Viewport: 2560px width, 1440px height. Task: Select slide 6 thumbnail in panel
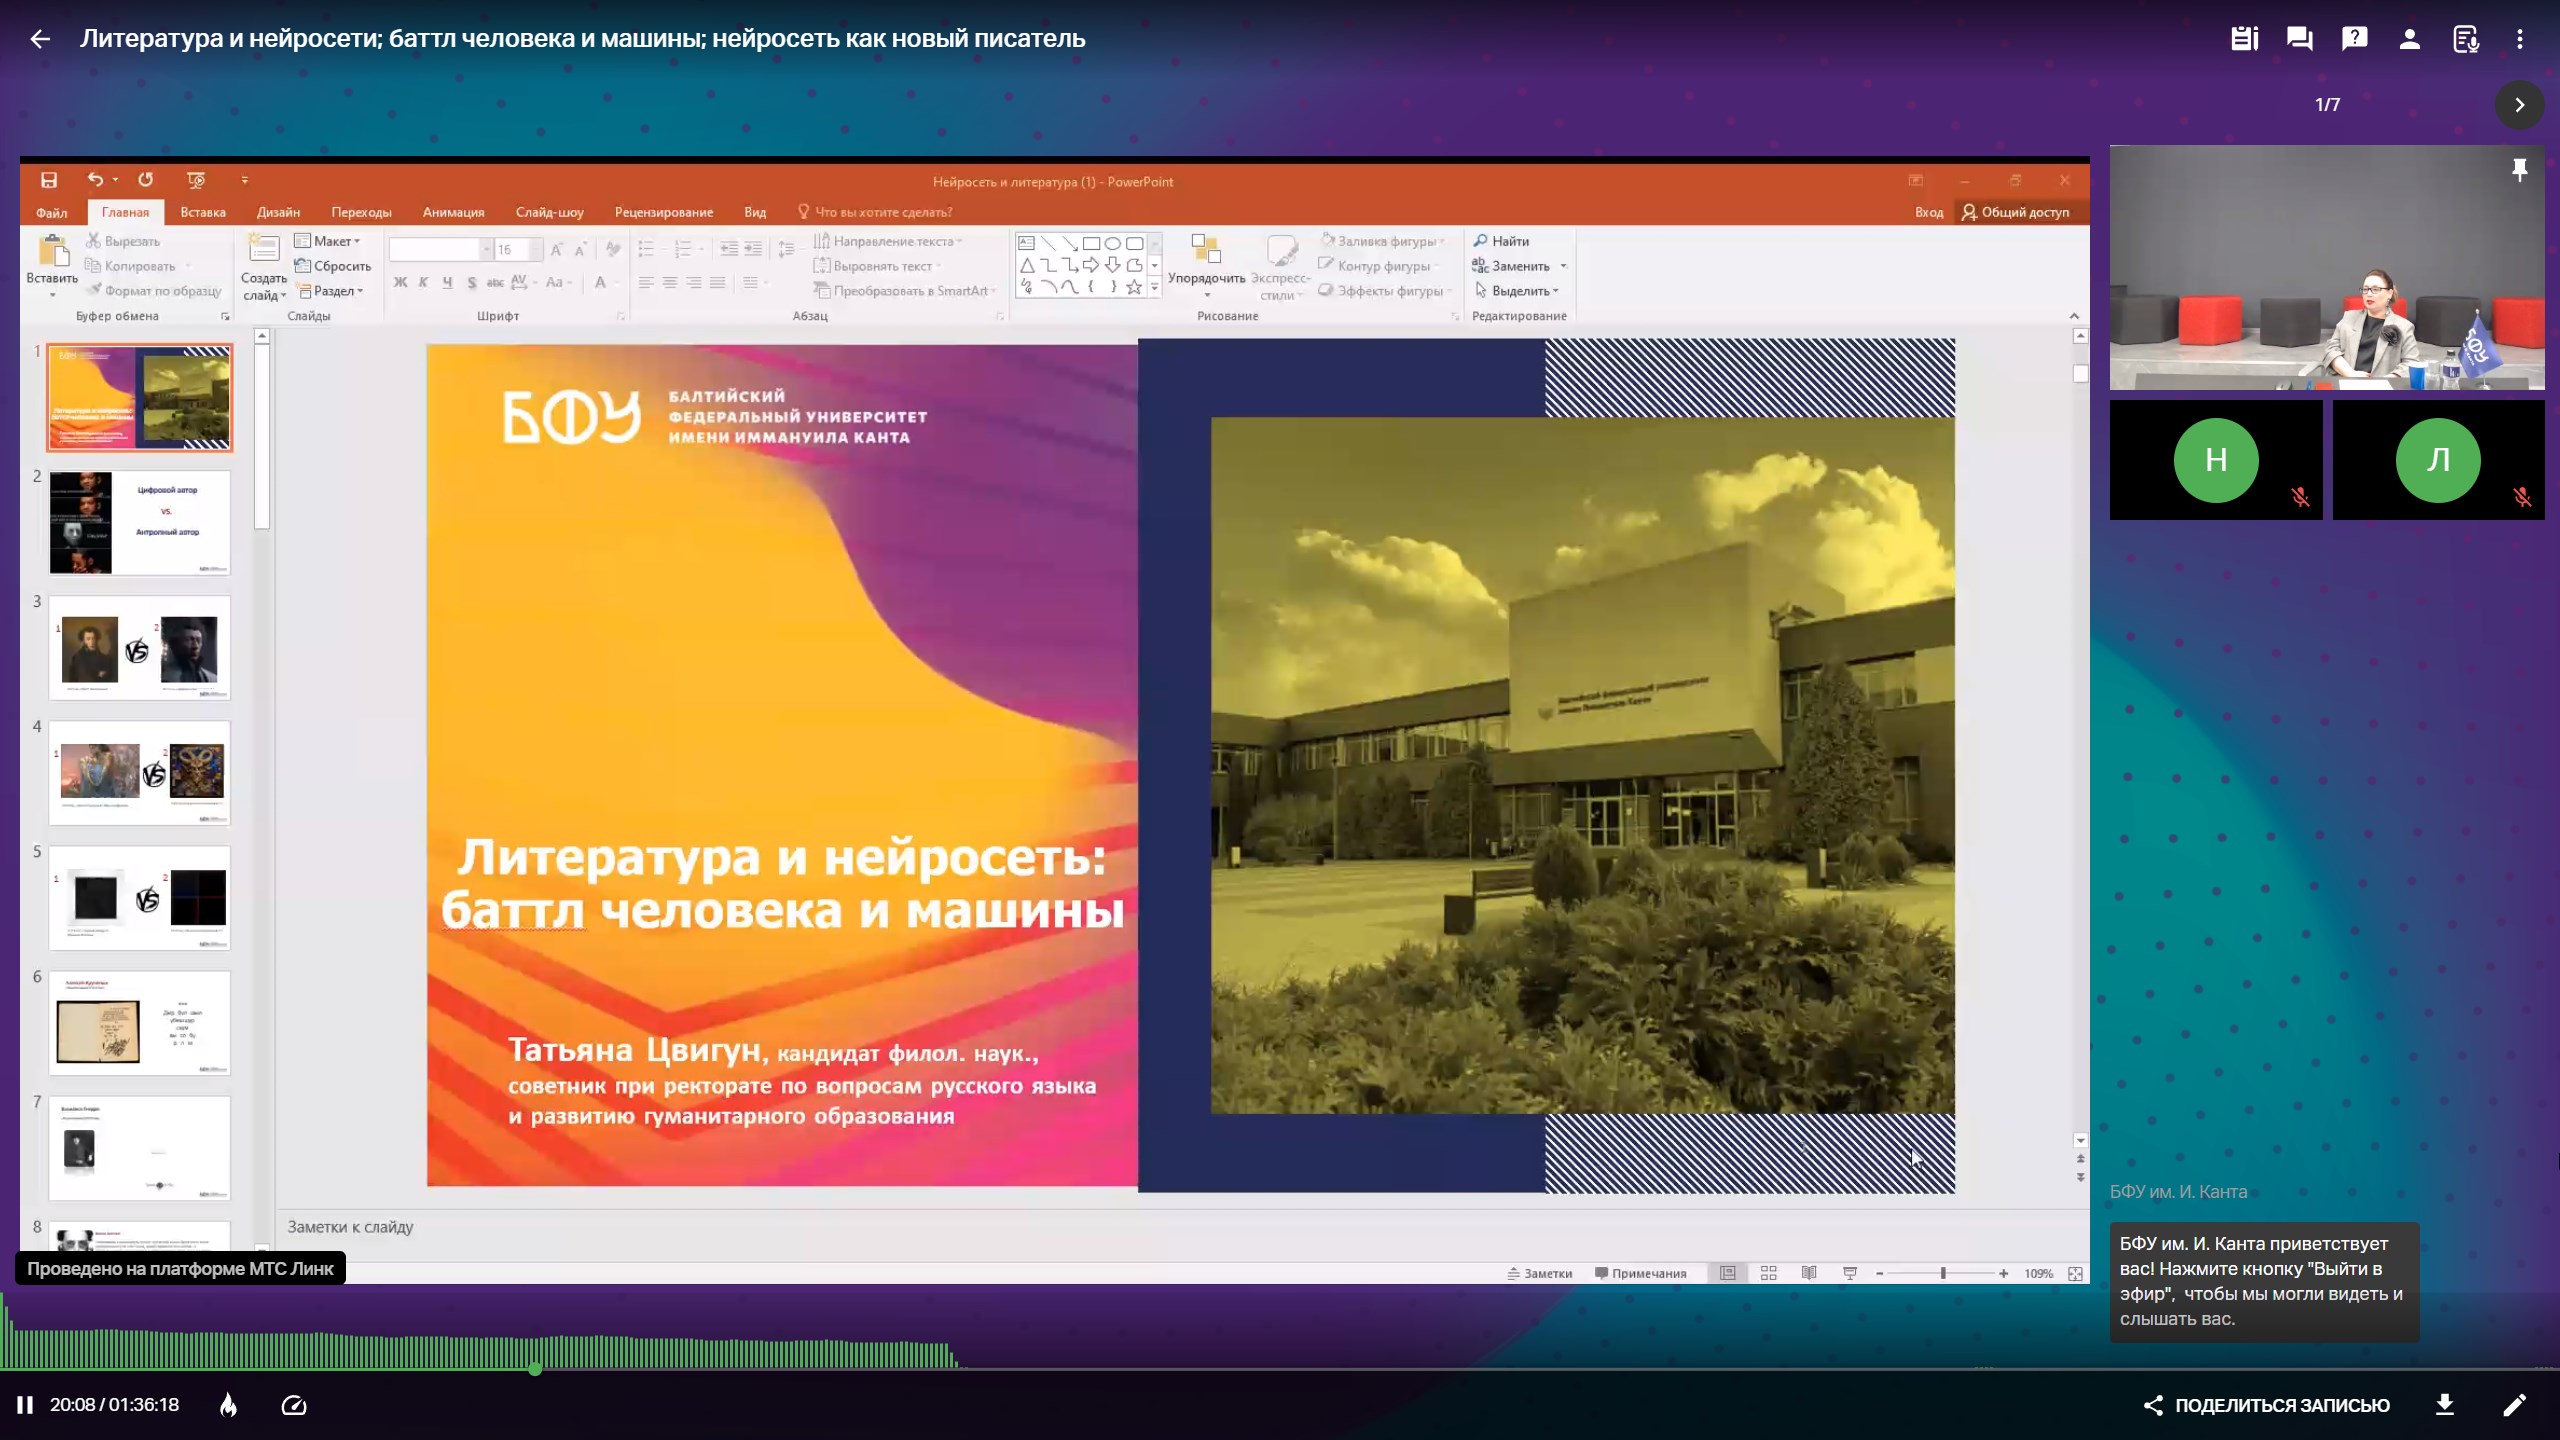pyautogui.click(x=140, y=1023)
